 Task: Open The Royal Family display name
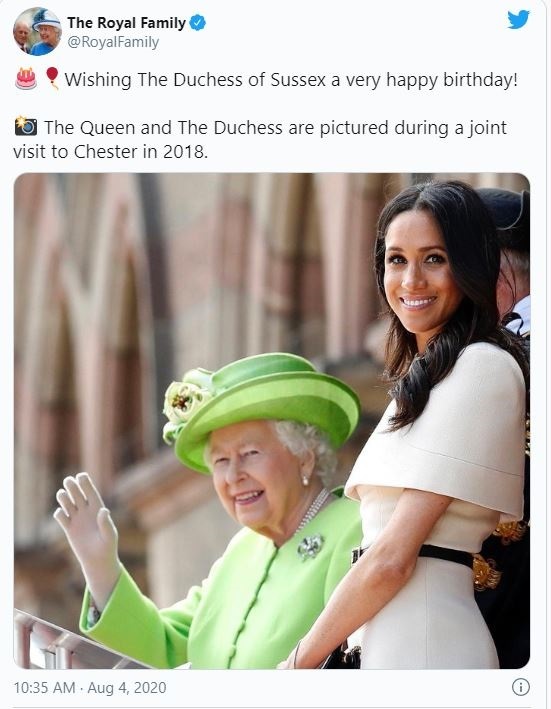pos(126,23)
